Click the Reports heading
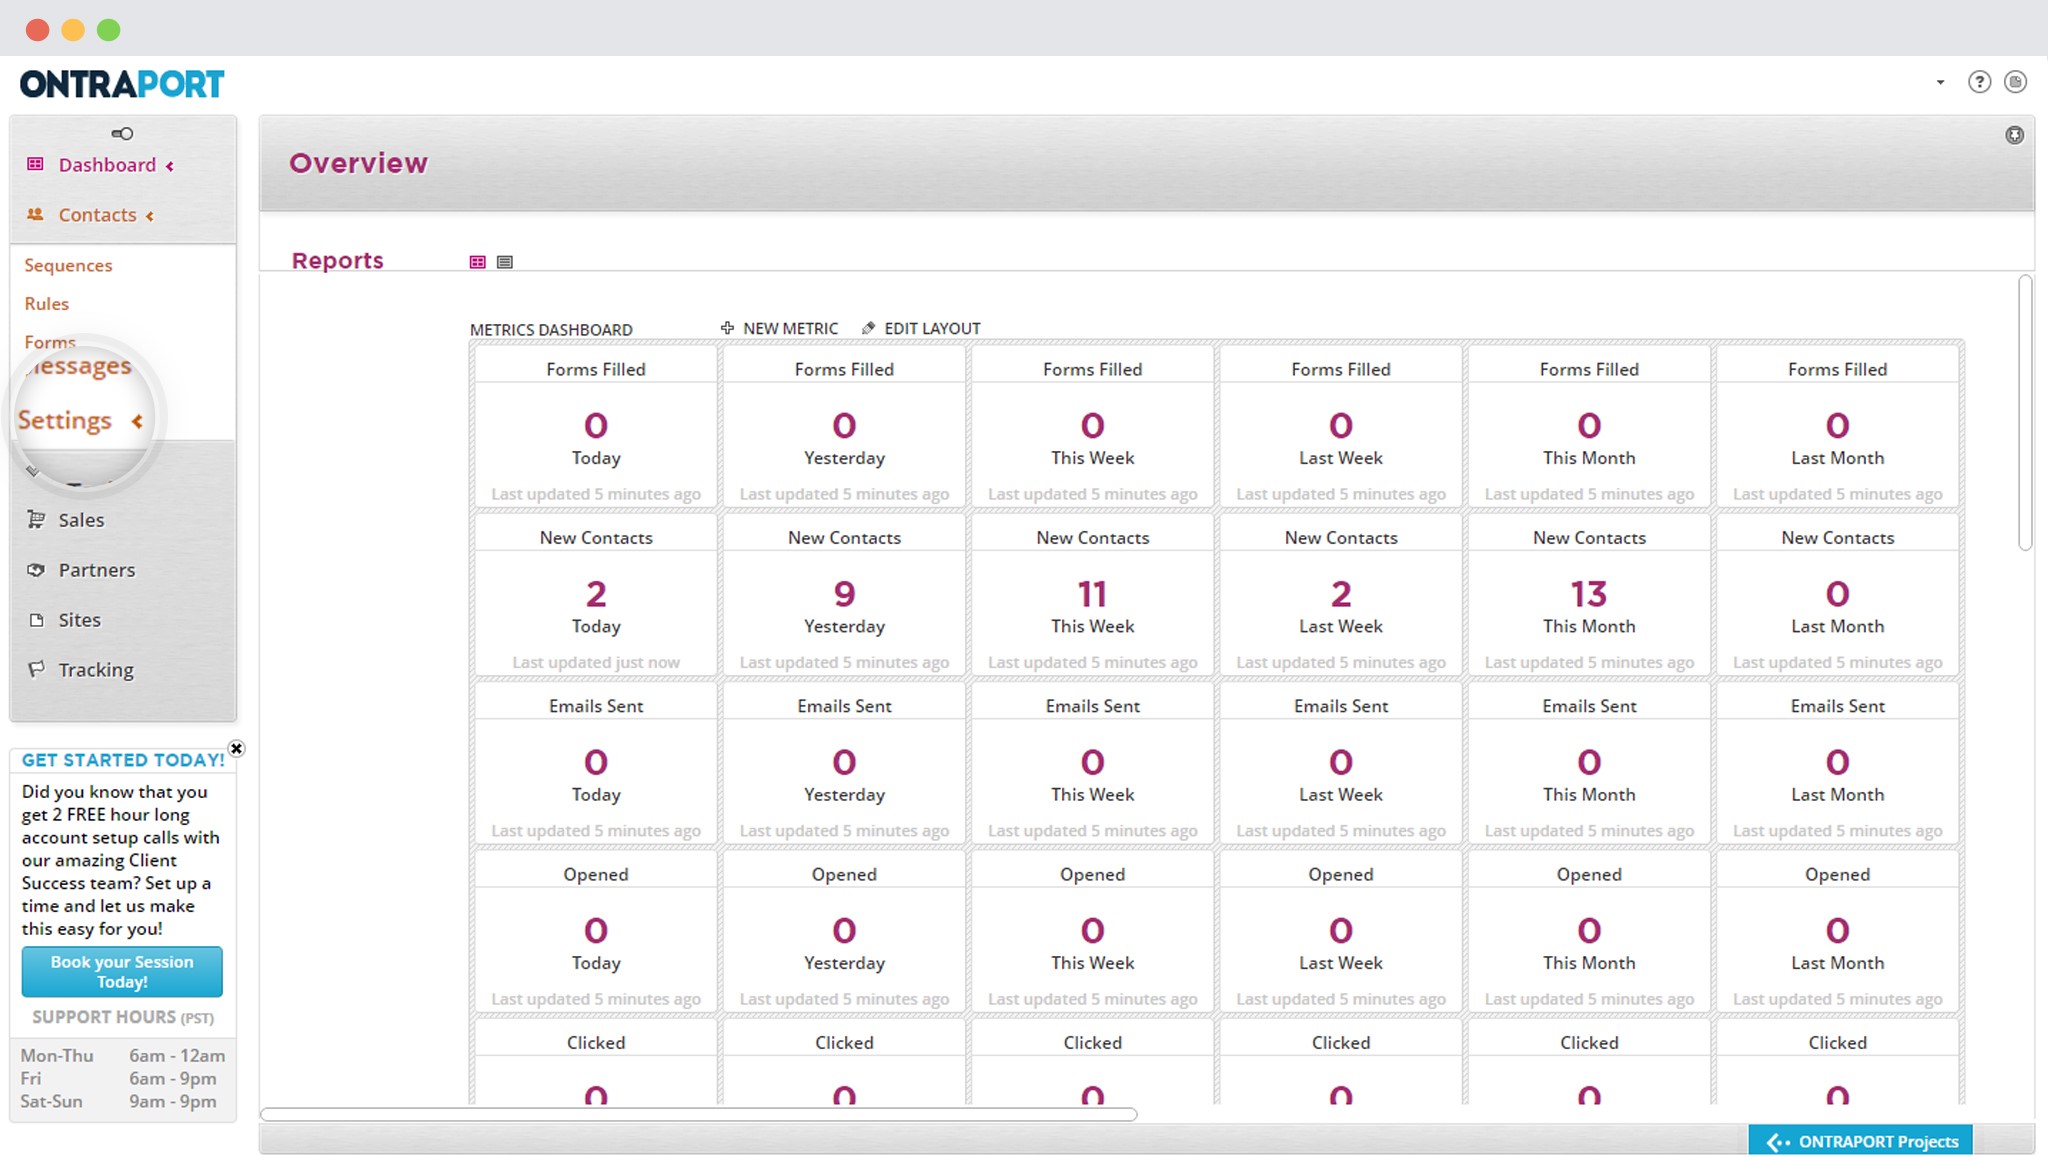The height and width of the screenshot is (1157, 2048). tap(337, 260)
